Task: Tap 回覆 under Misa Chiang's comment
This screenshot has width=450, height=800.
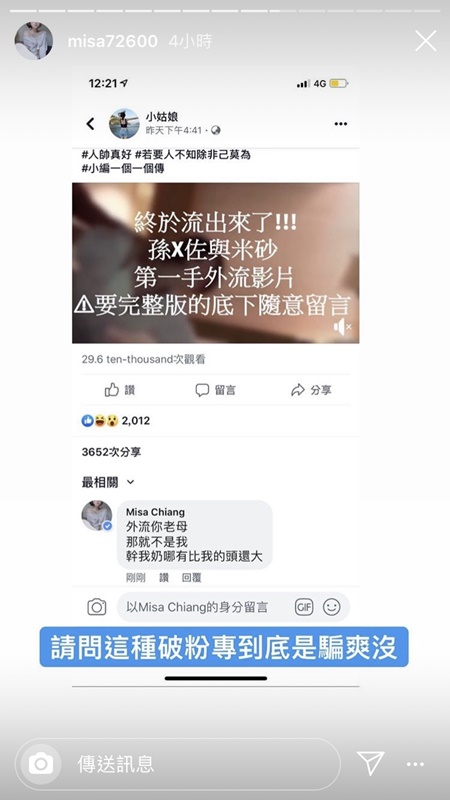Action: pos(191,578)
